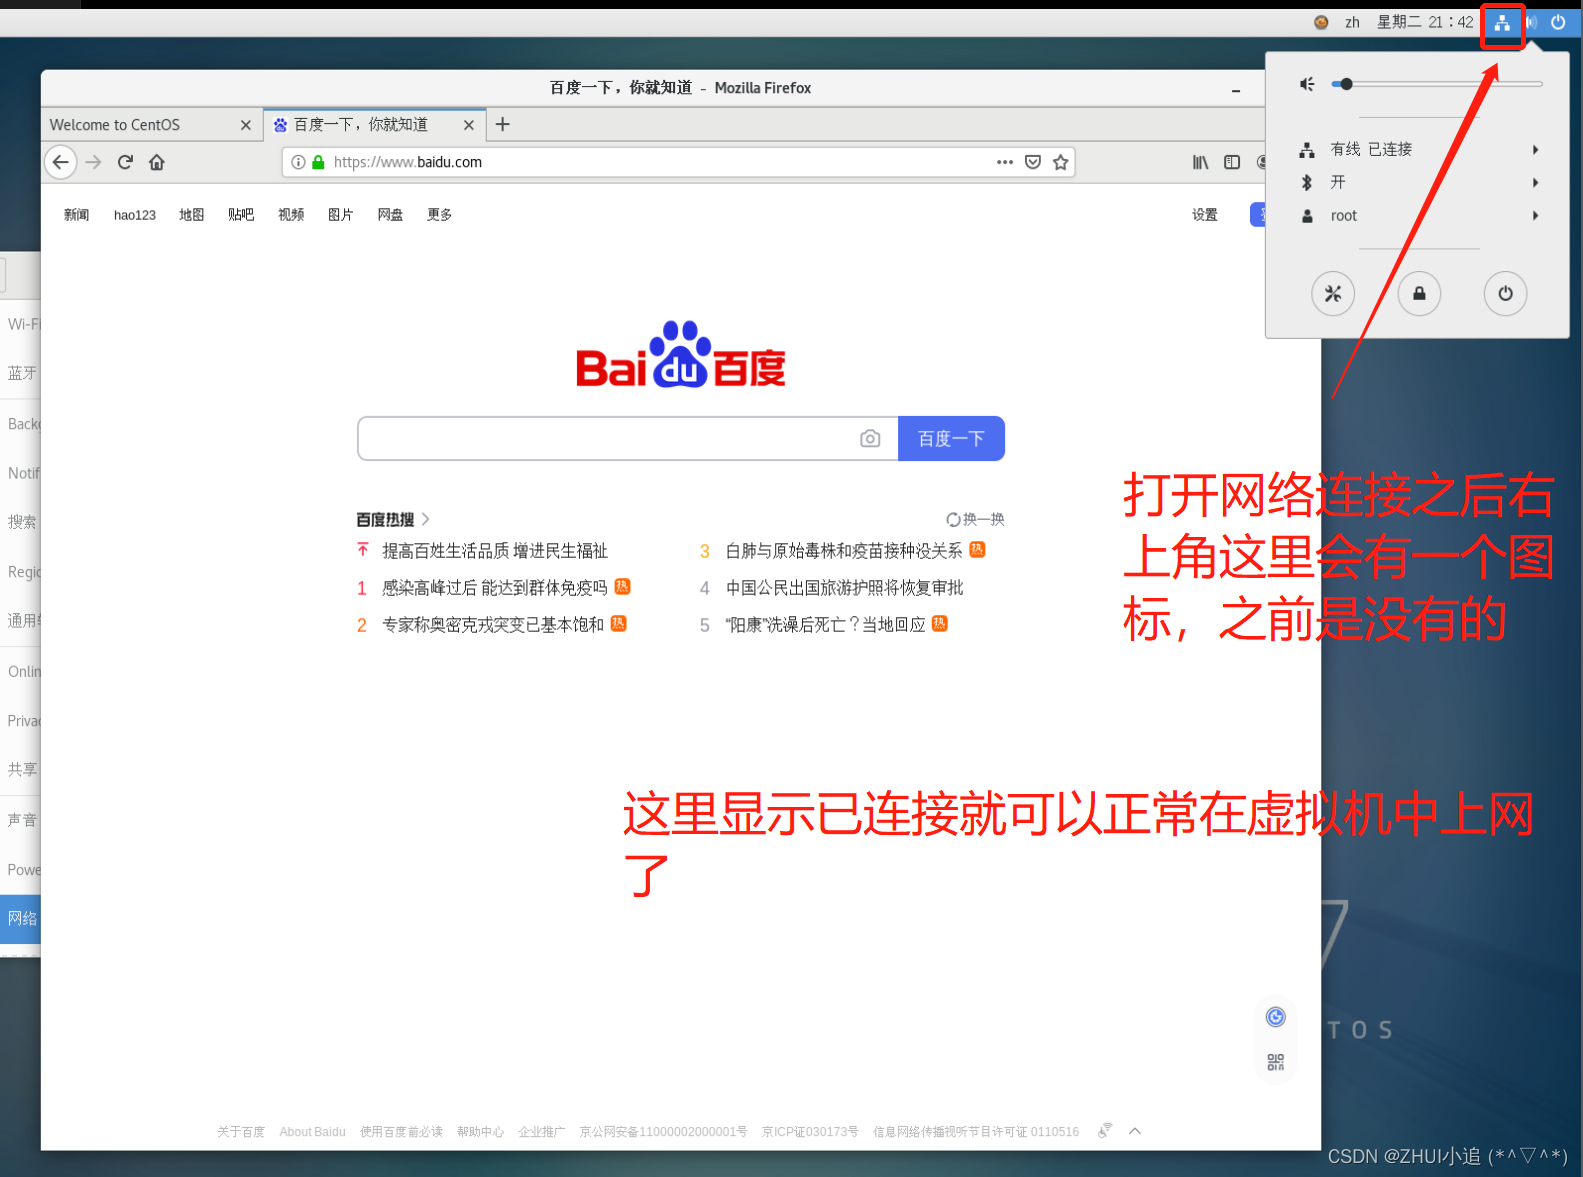Open 中国公民出国旅游护照将恢复审批 headline

[x=844, y=588]
